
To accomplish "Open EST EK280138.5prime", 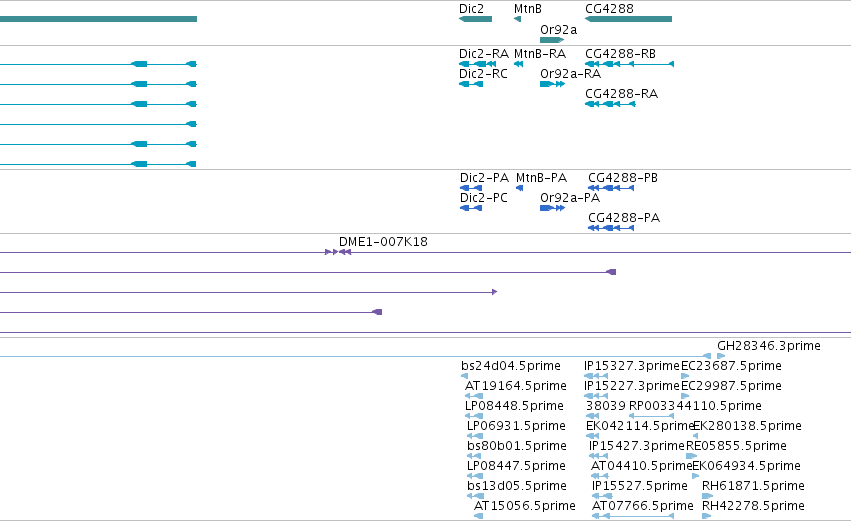I will pos(747,426).
